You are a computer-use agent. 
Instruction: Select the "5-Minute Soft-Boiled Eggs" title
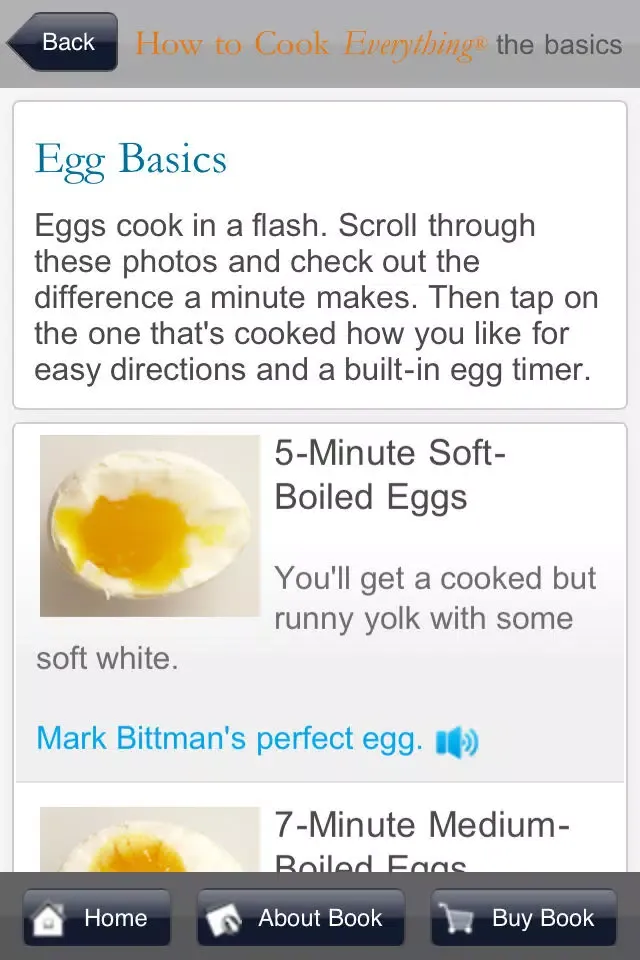pyautogui.click(x=390, y=475)
